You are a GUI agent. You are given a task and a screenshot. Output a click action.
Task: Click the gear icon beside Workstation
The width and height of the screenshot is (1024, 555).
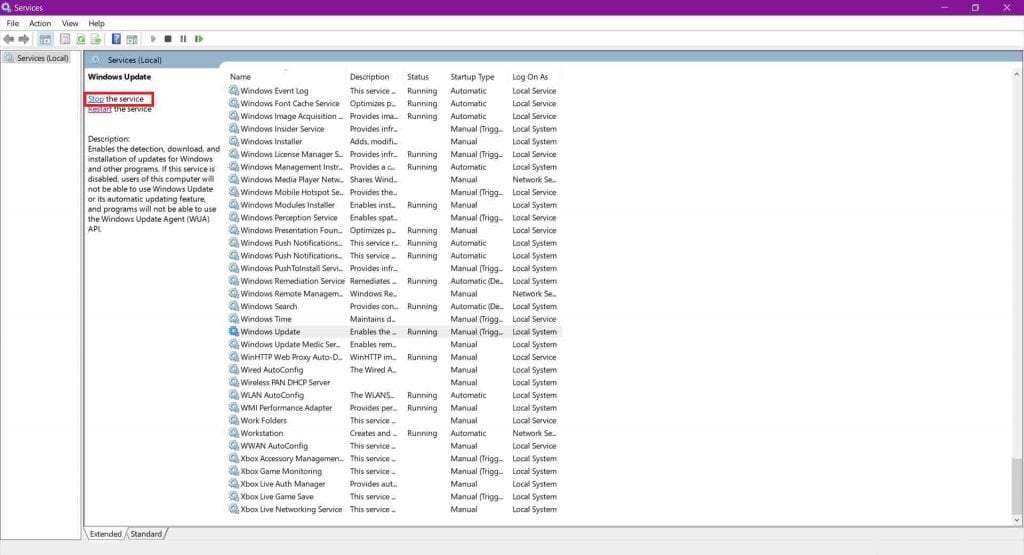point(234,434)
